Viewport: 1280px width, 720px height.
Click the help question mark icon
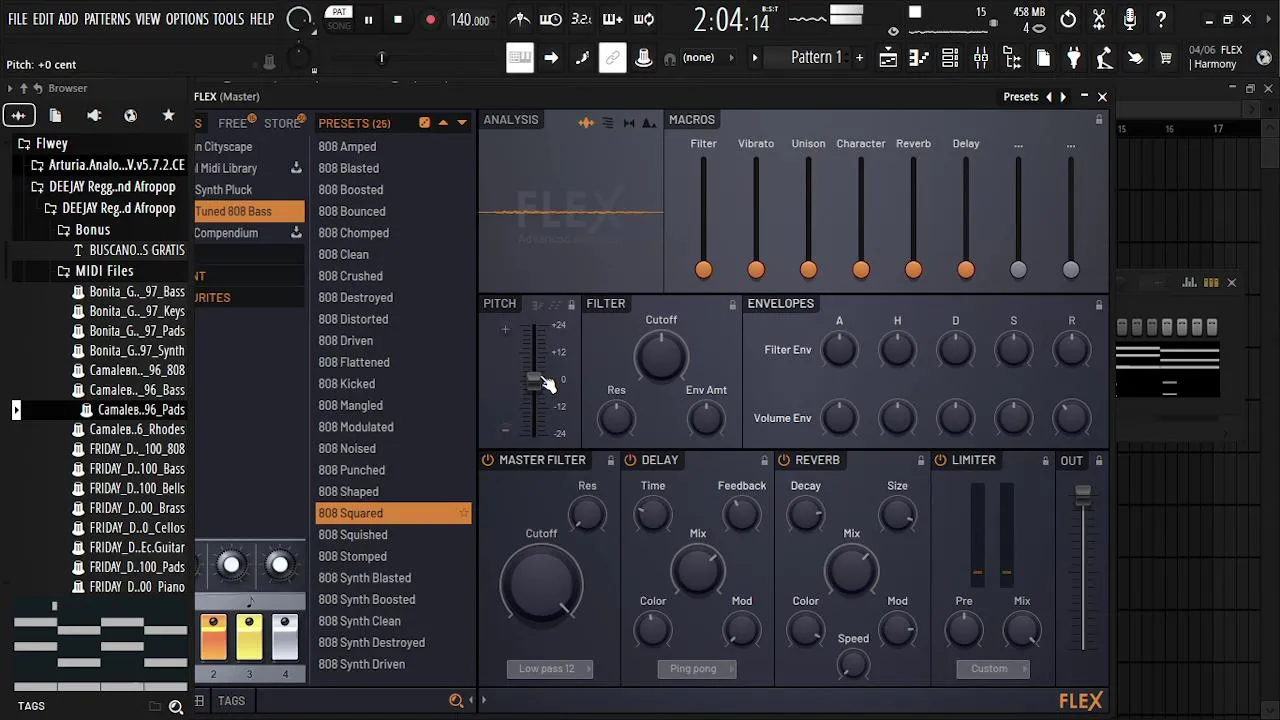(x=1161, y=19)
